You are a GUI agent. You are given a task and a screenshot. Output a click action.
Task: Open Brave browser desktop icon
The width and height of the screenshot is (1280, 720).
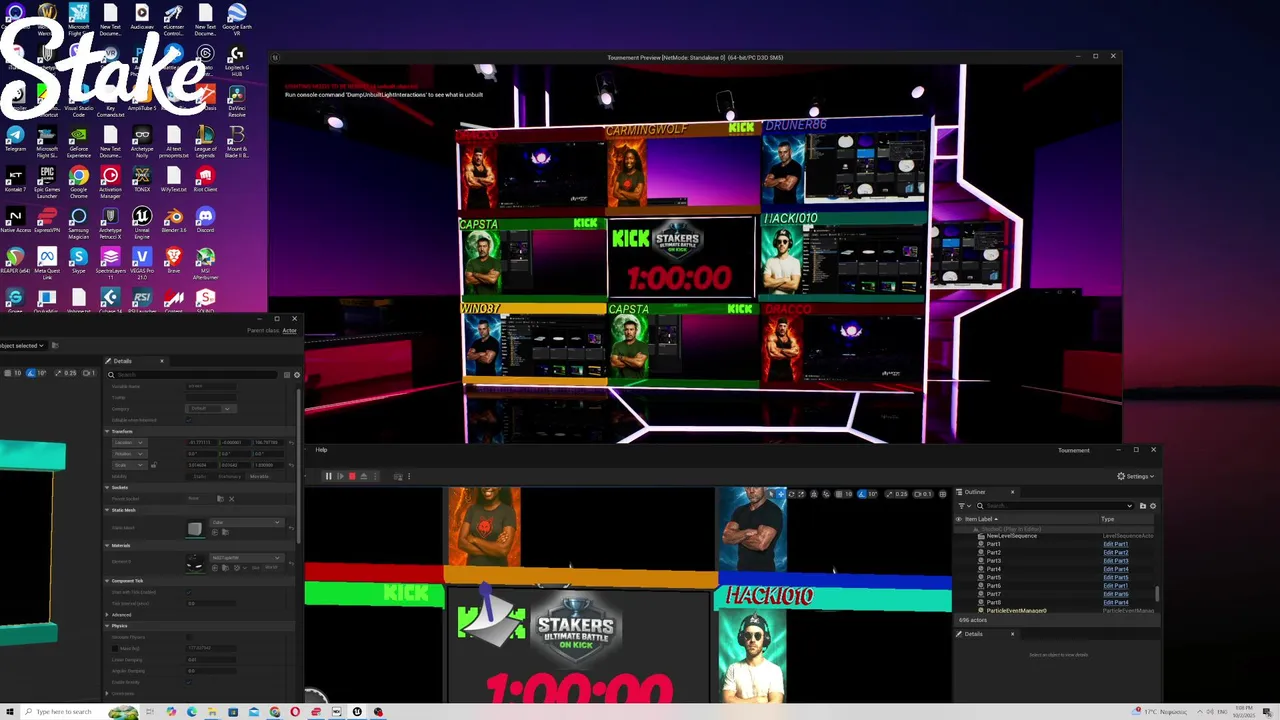tap(174, 262)
